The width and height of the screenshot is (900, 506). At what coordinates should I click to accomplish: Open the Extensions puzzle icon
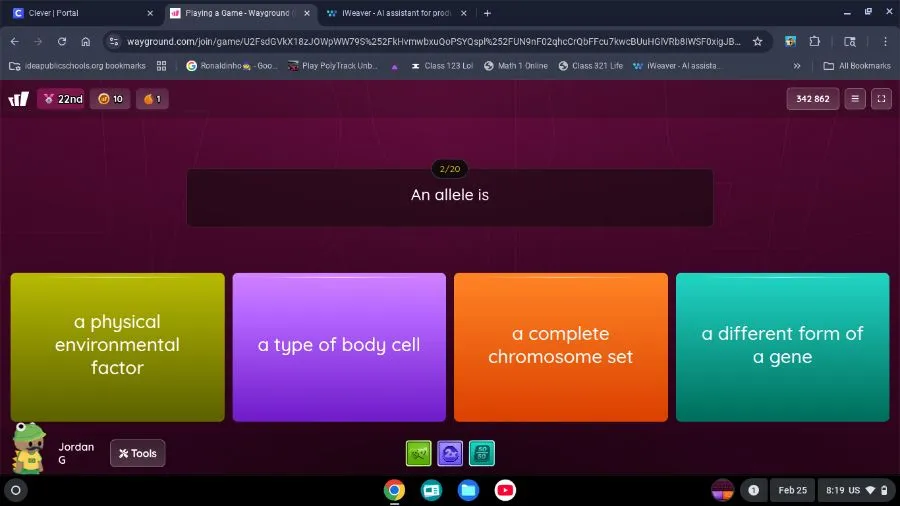click(814, 41)
